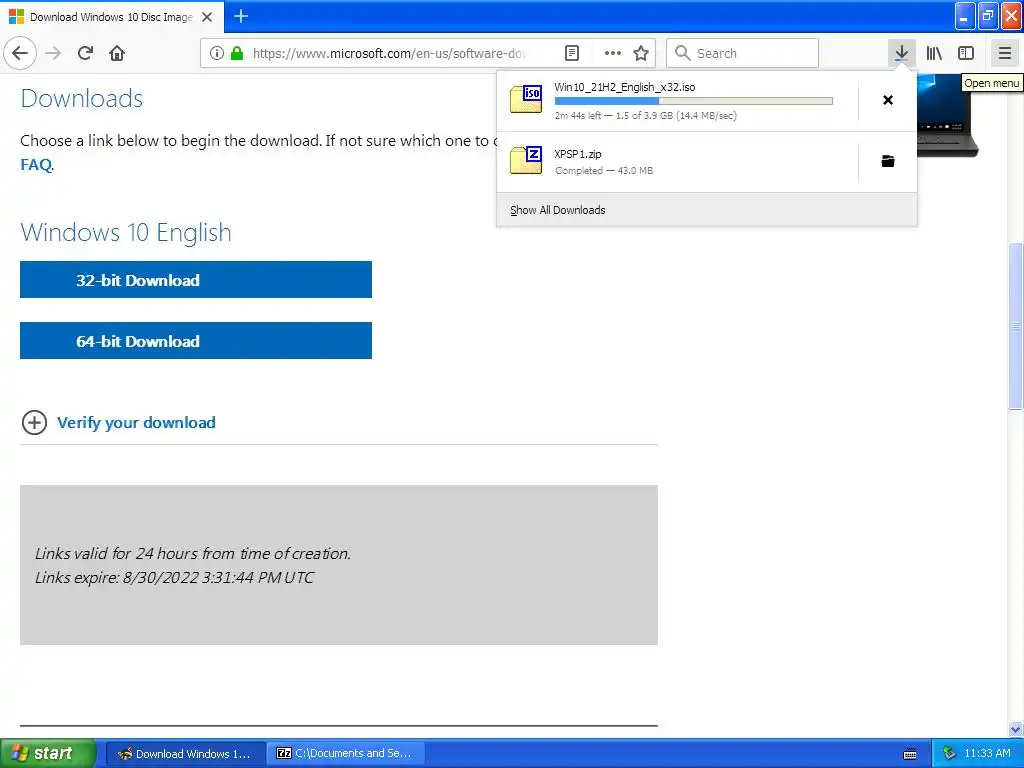
Task: Open the Library toolbar button
Action: (935, 53)
